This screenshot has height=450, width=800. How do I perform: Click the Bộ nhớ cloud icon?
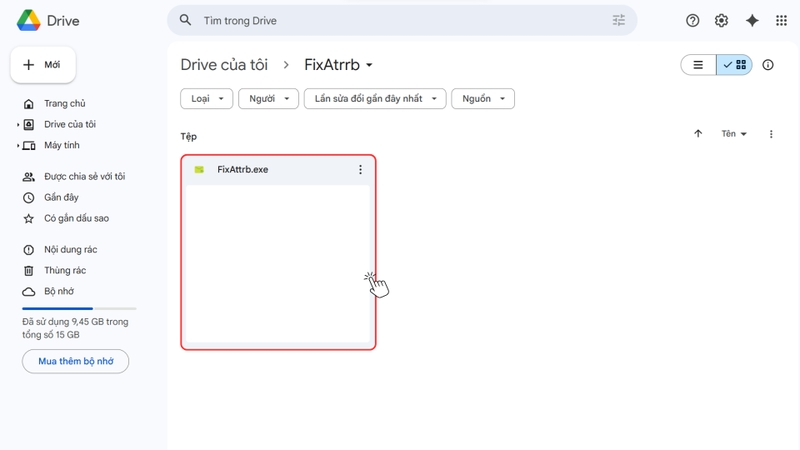click(x=29, y=292)
